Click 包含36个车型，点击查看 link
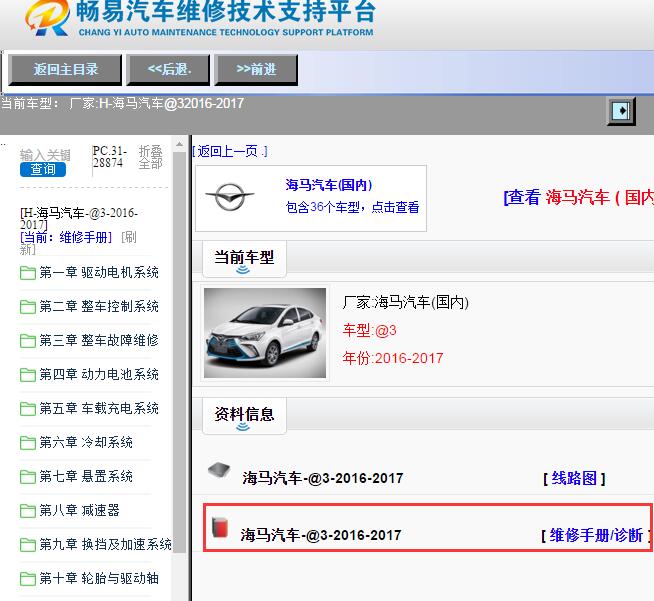The width and height of the screenshot is (654, 601). click(x=352, y=207)
